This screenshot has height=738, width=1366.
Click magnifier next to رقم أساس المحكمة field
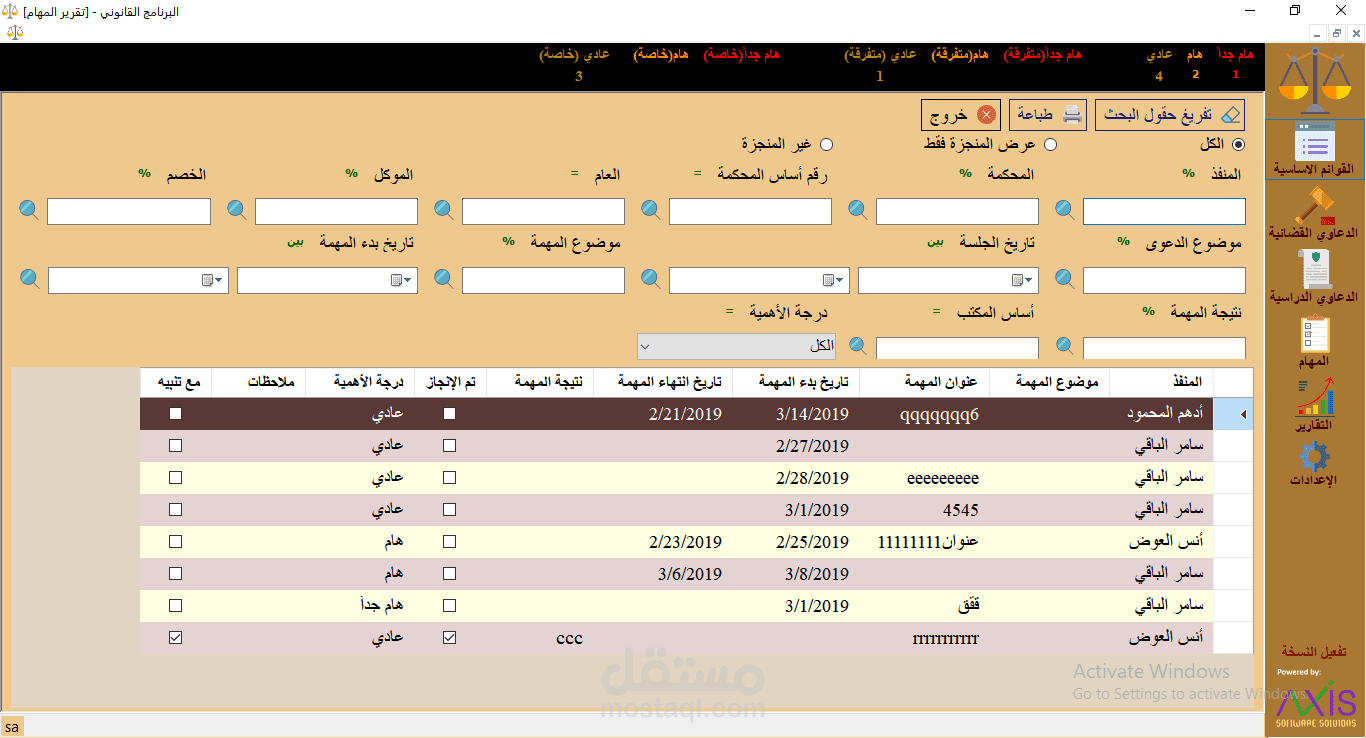point(651,209)
